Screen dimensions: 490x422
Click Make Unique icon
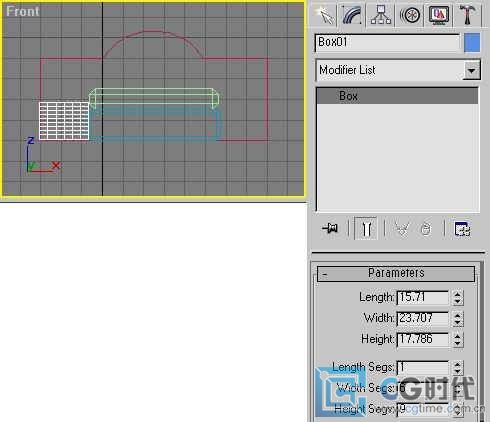tap(402, 229)
